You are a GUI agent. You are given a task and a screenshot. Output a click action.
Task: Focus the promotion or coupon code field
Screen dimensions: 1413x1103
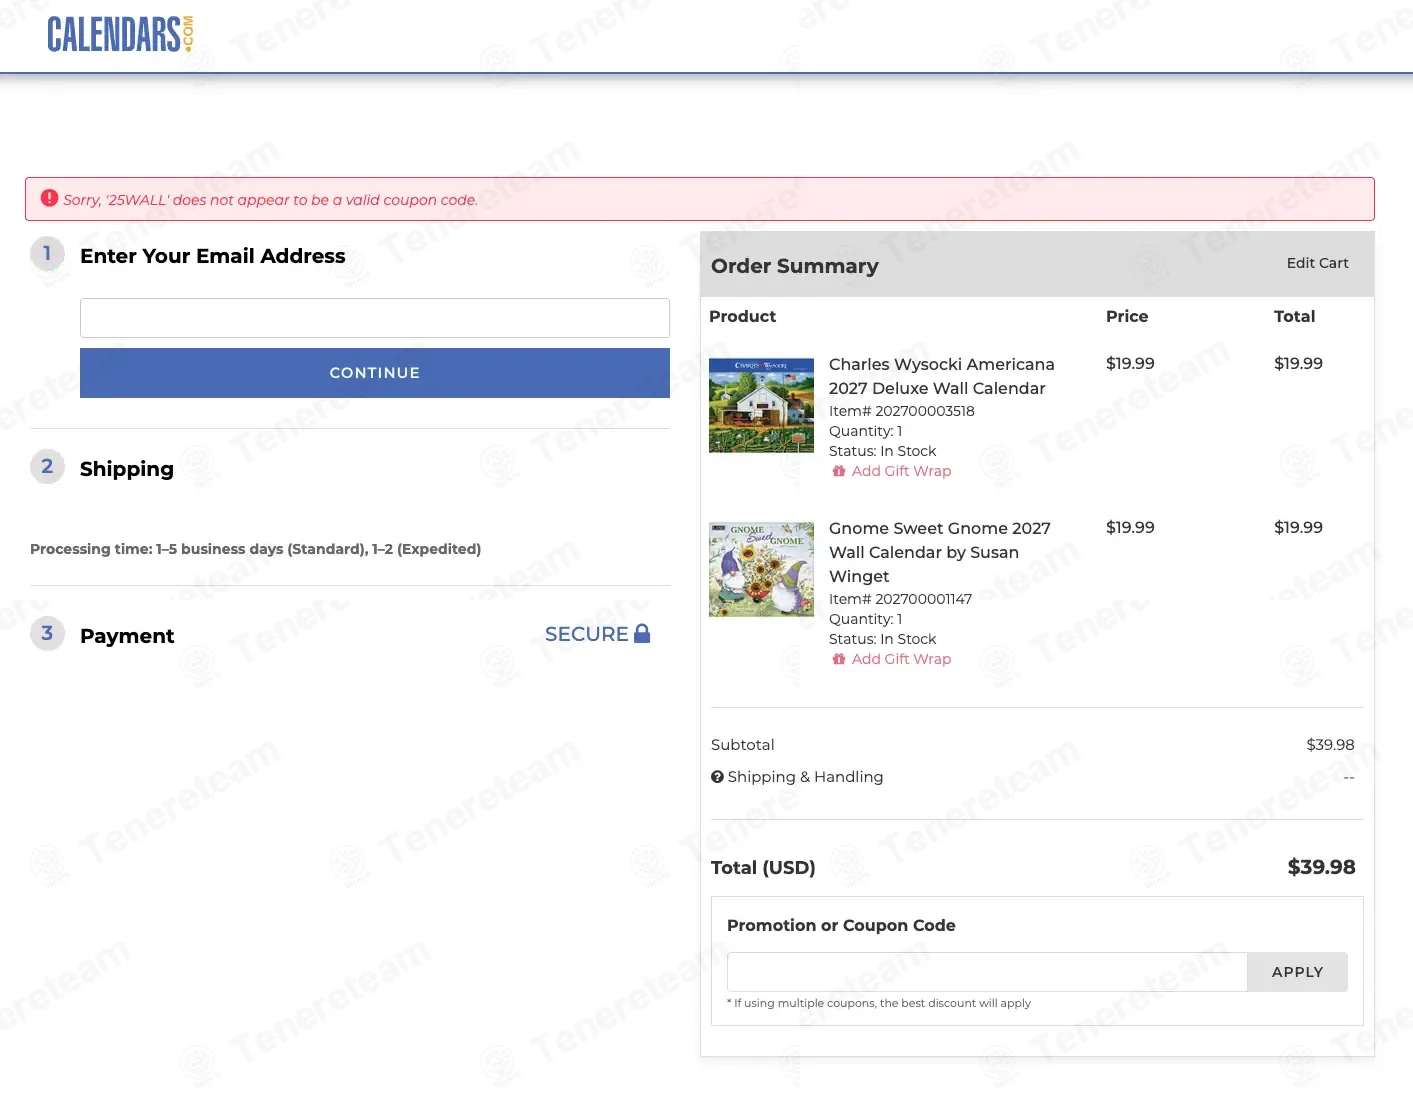(987, 972)
